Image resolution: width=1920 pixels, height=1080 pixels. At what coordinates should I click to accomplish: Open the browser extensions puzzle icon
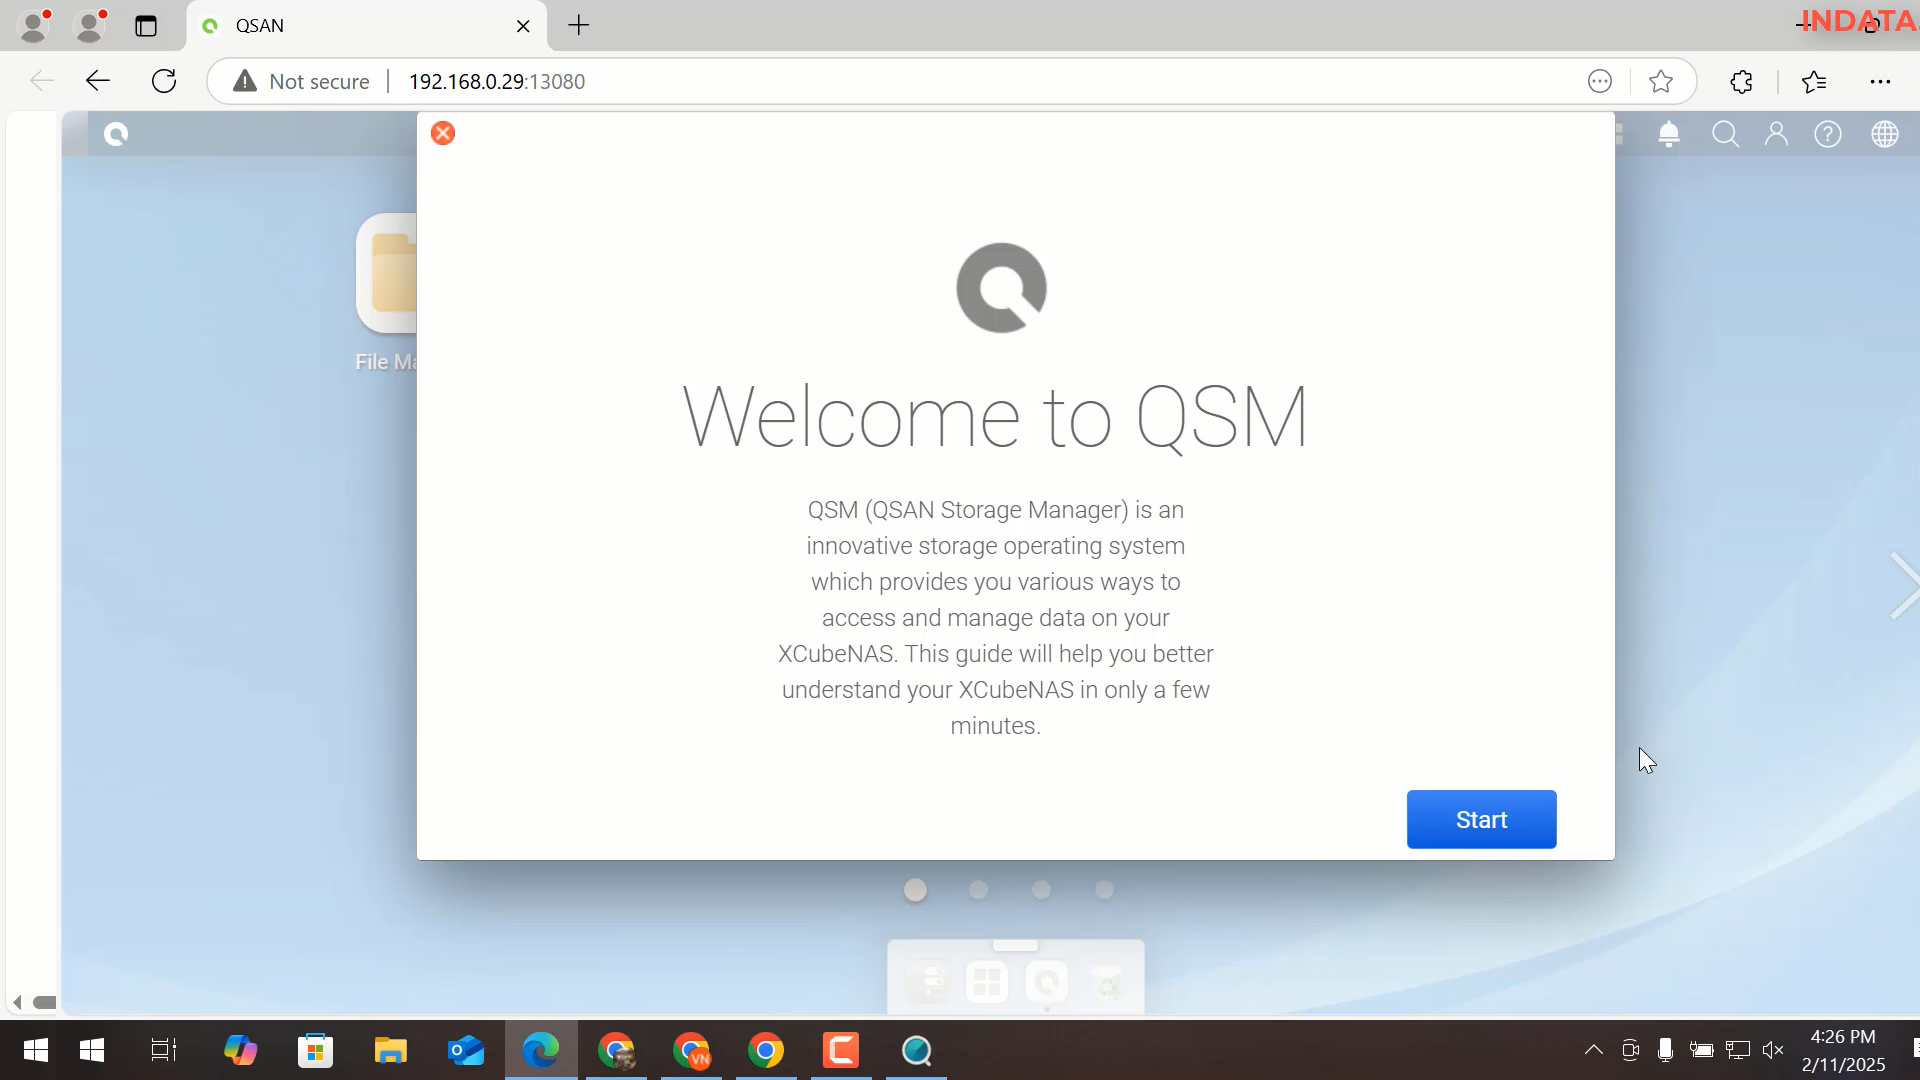coord(1741,81)
